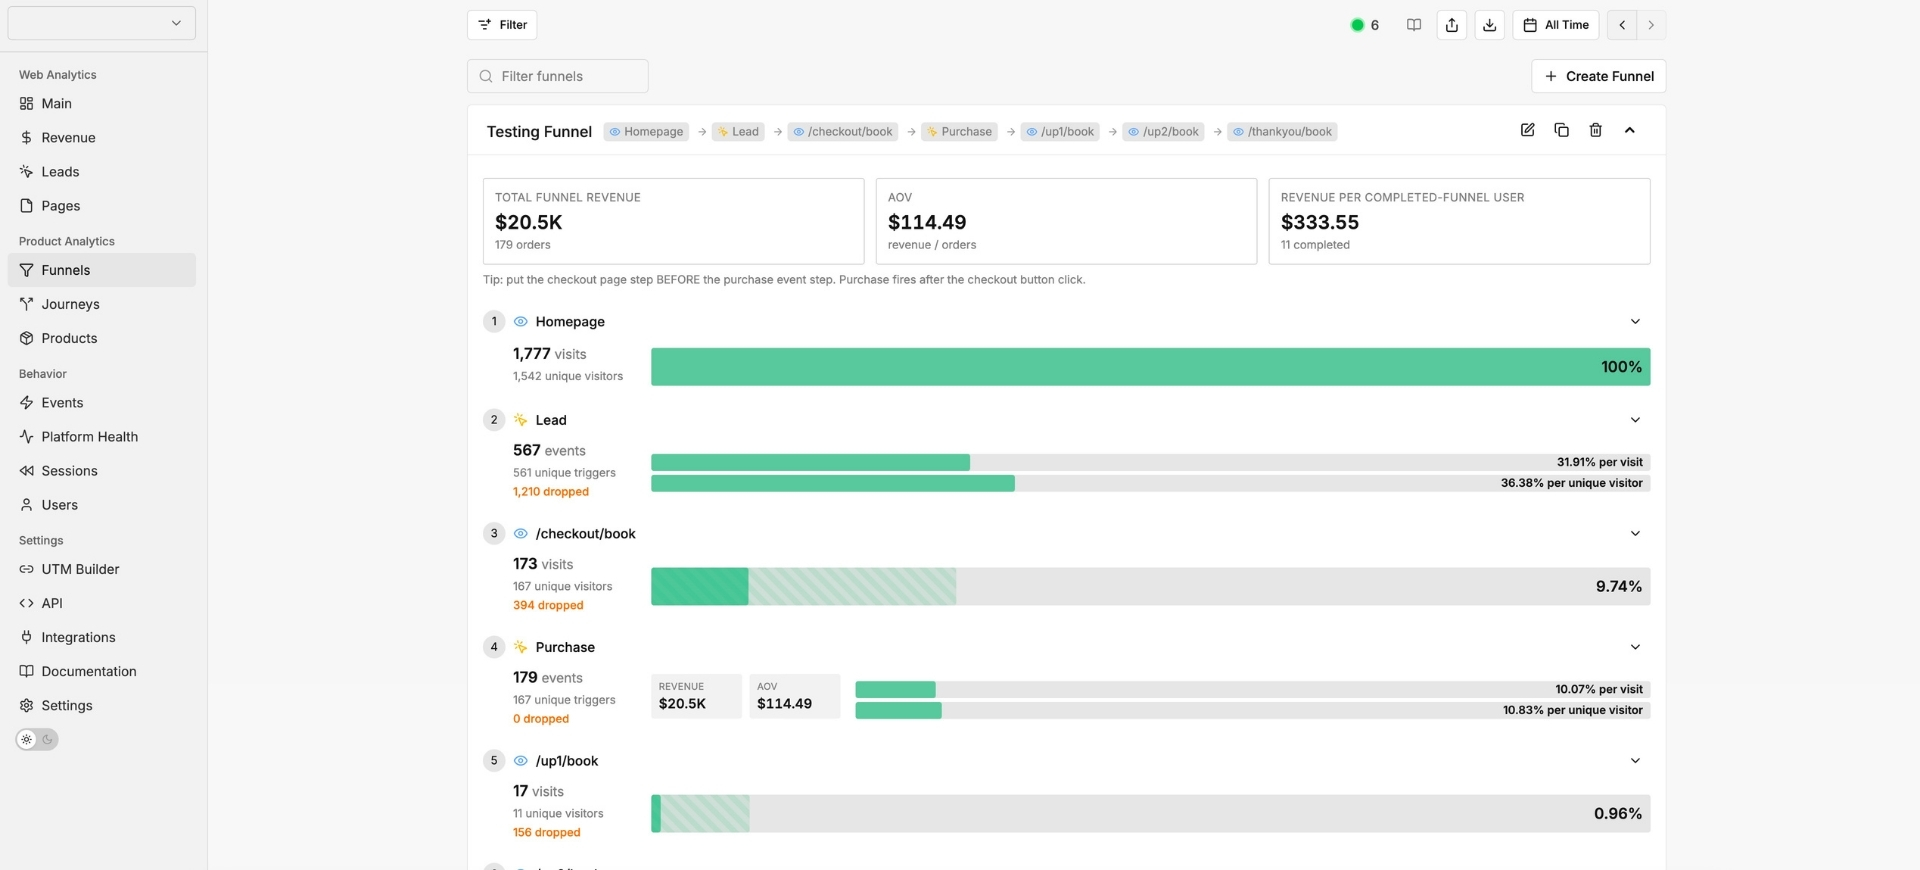Click the Lead step chip in funnel header

pos(738,132)
